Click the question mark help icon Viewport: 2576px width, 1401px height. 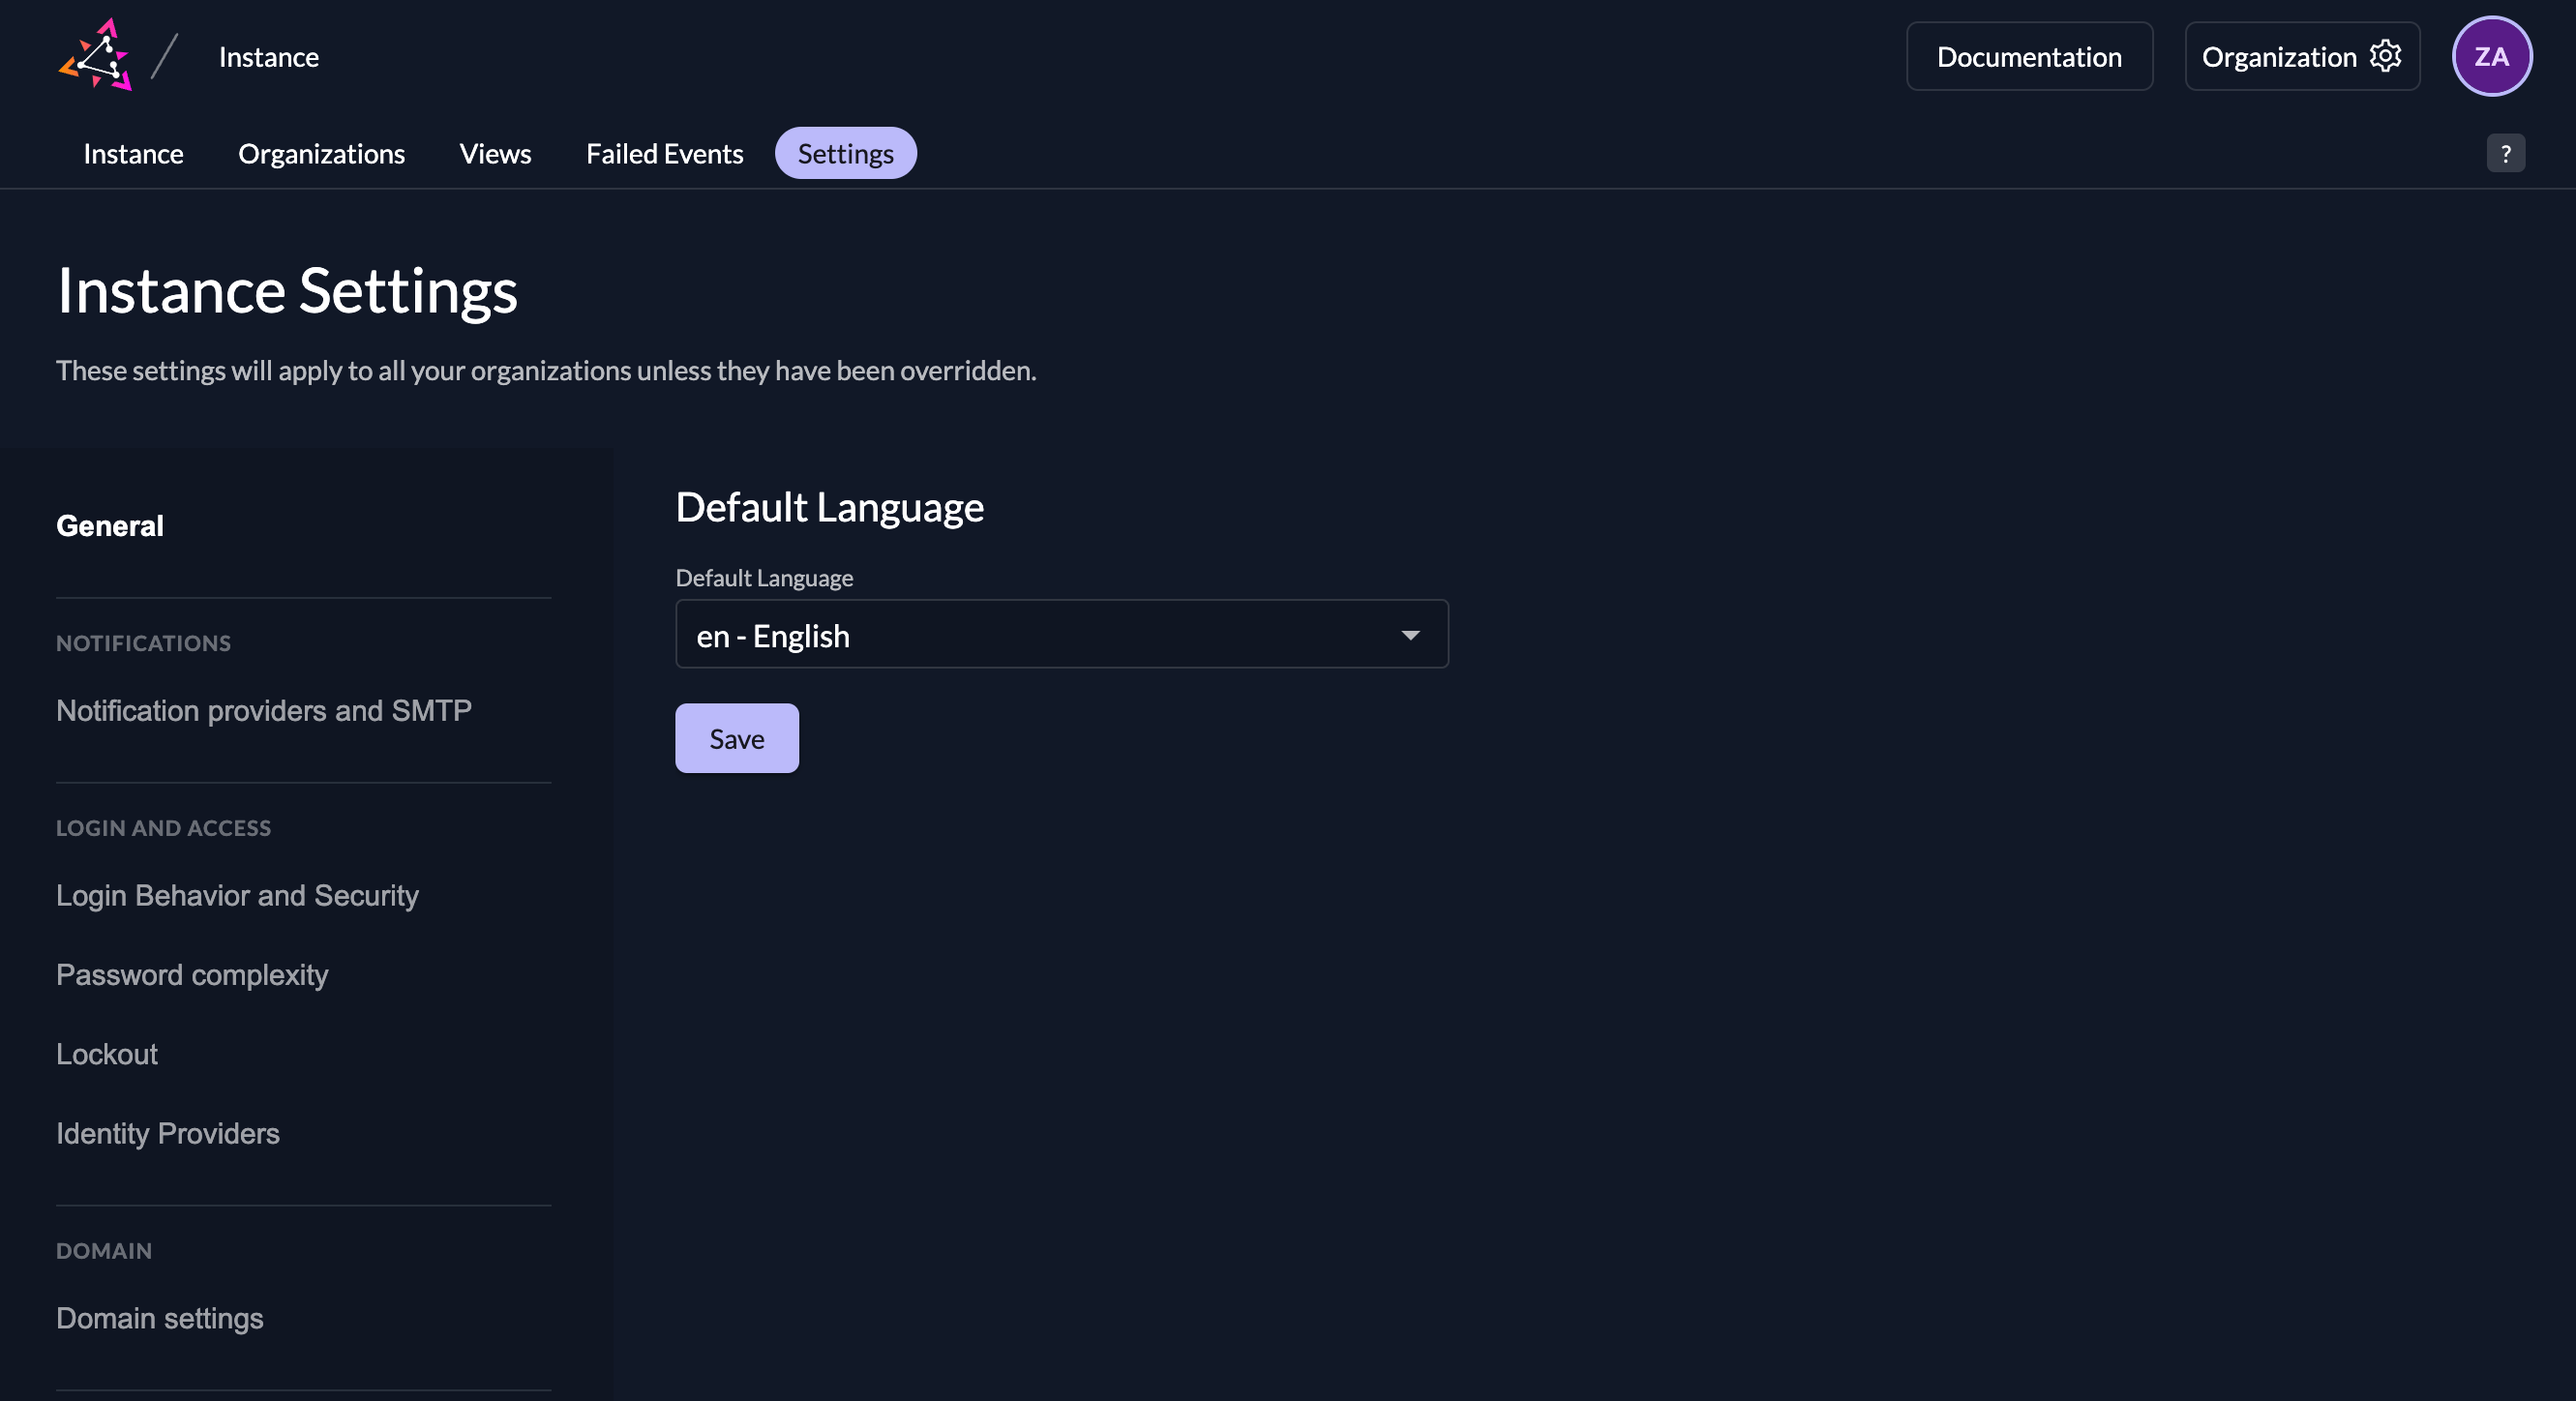tap(2505, 153)
